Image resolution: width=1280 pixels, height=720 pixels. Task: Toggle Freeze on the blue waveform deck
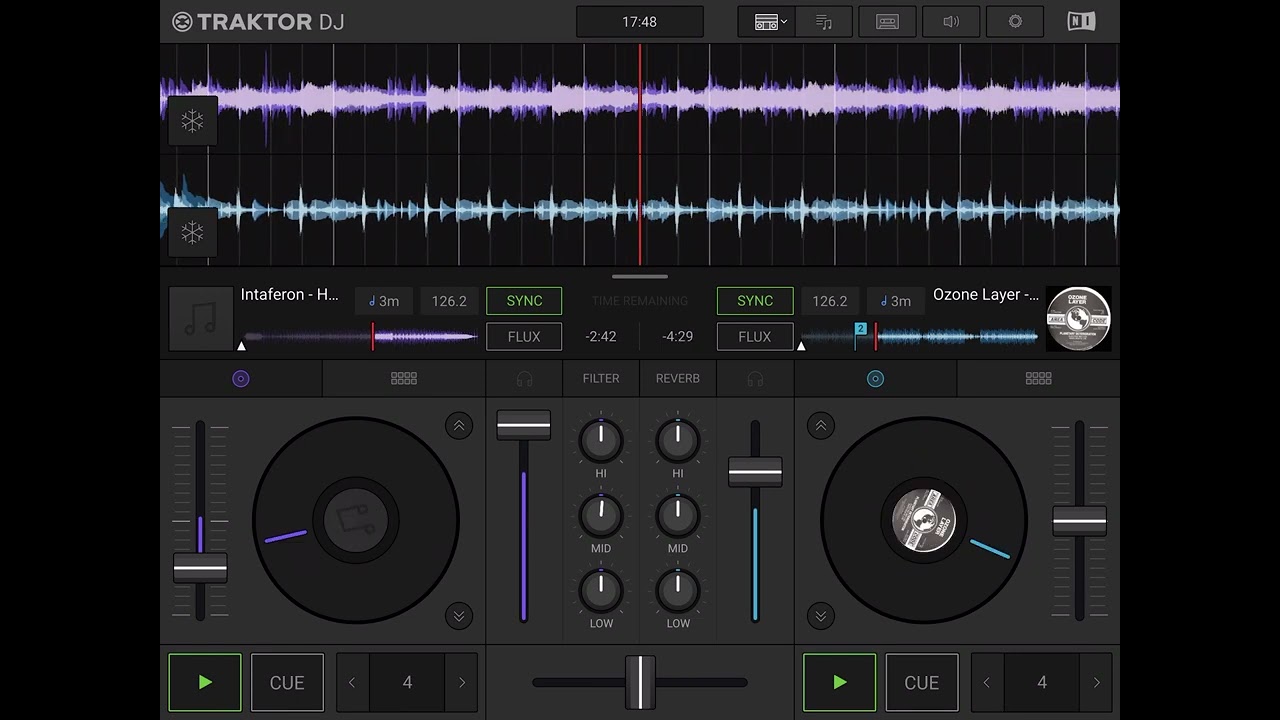click(192, 232)
